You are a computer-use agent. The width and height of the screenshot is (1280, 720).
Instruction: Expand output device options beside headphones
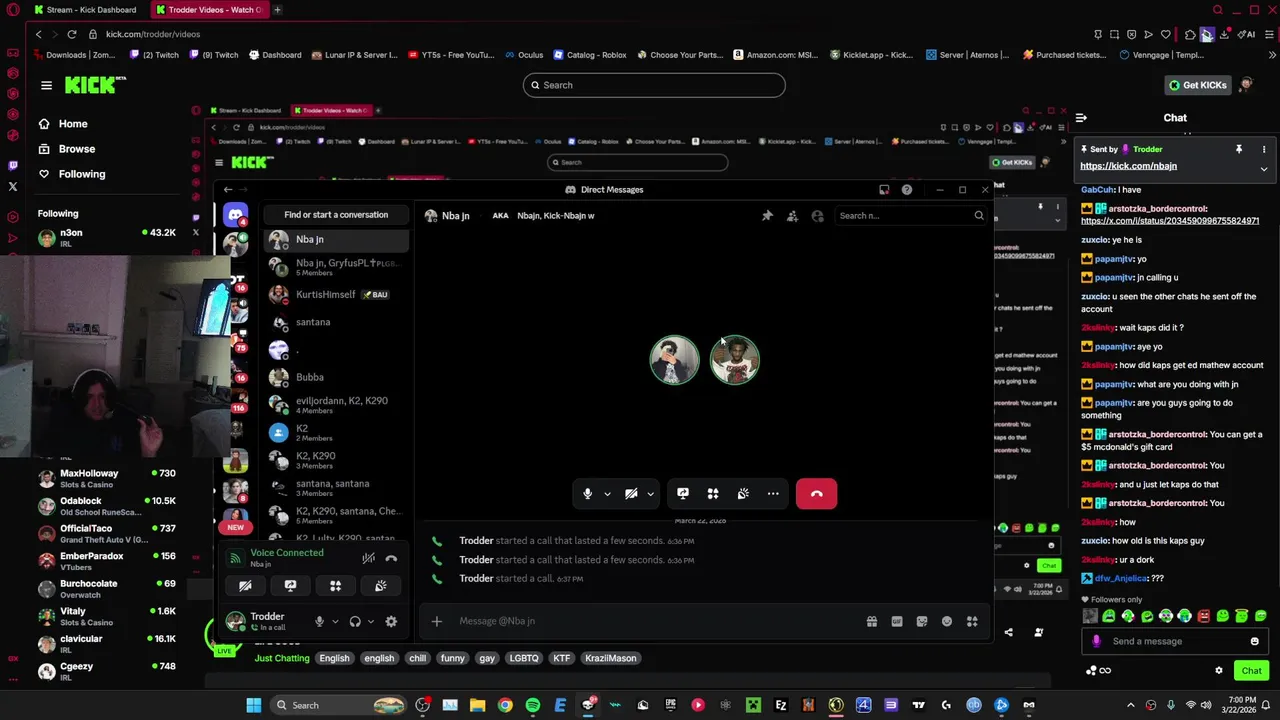pos(371,621)
